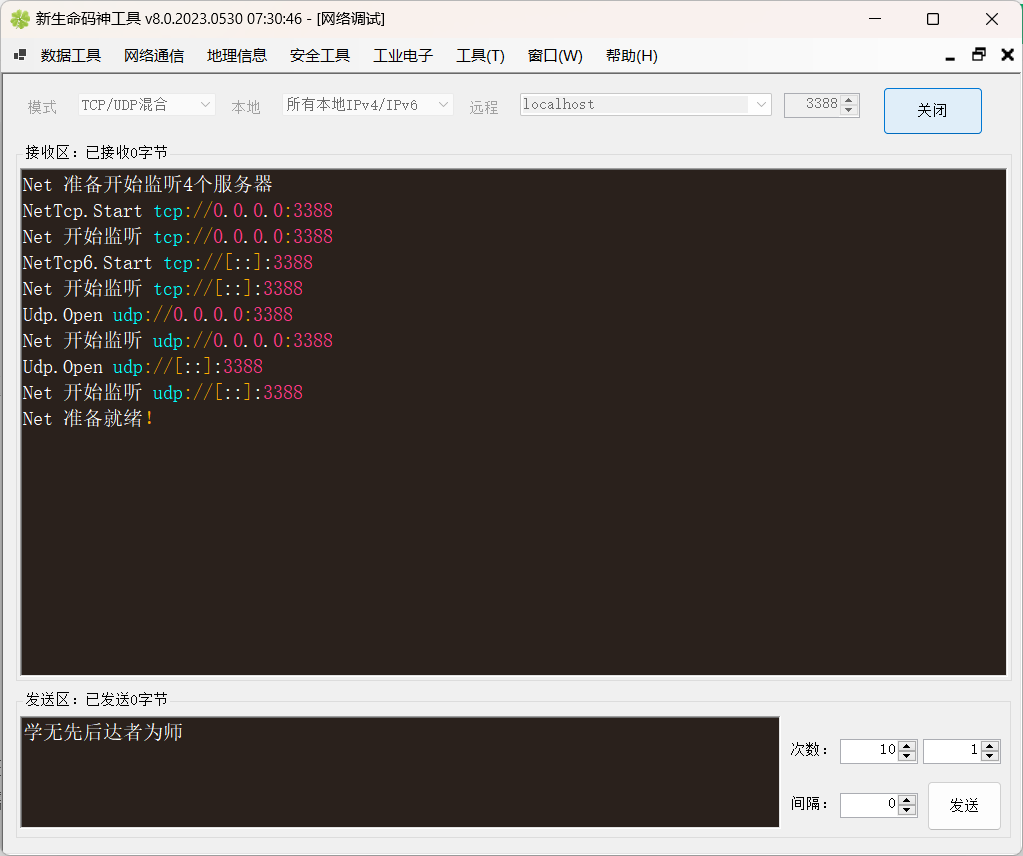Click the 关闭 button
This screenshot has width=1023, height=856.
(x=932, y=111)
